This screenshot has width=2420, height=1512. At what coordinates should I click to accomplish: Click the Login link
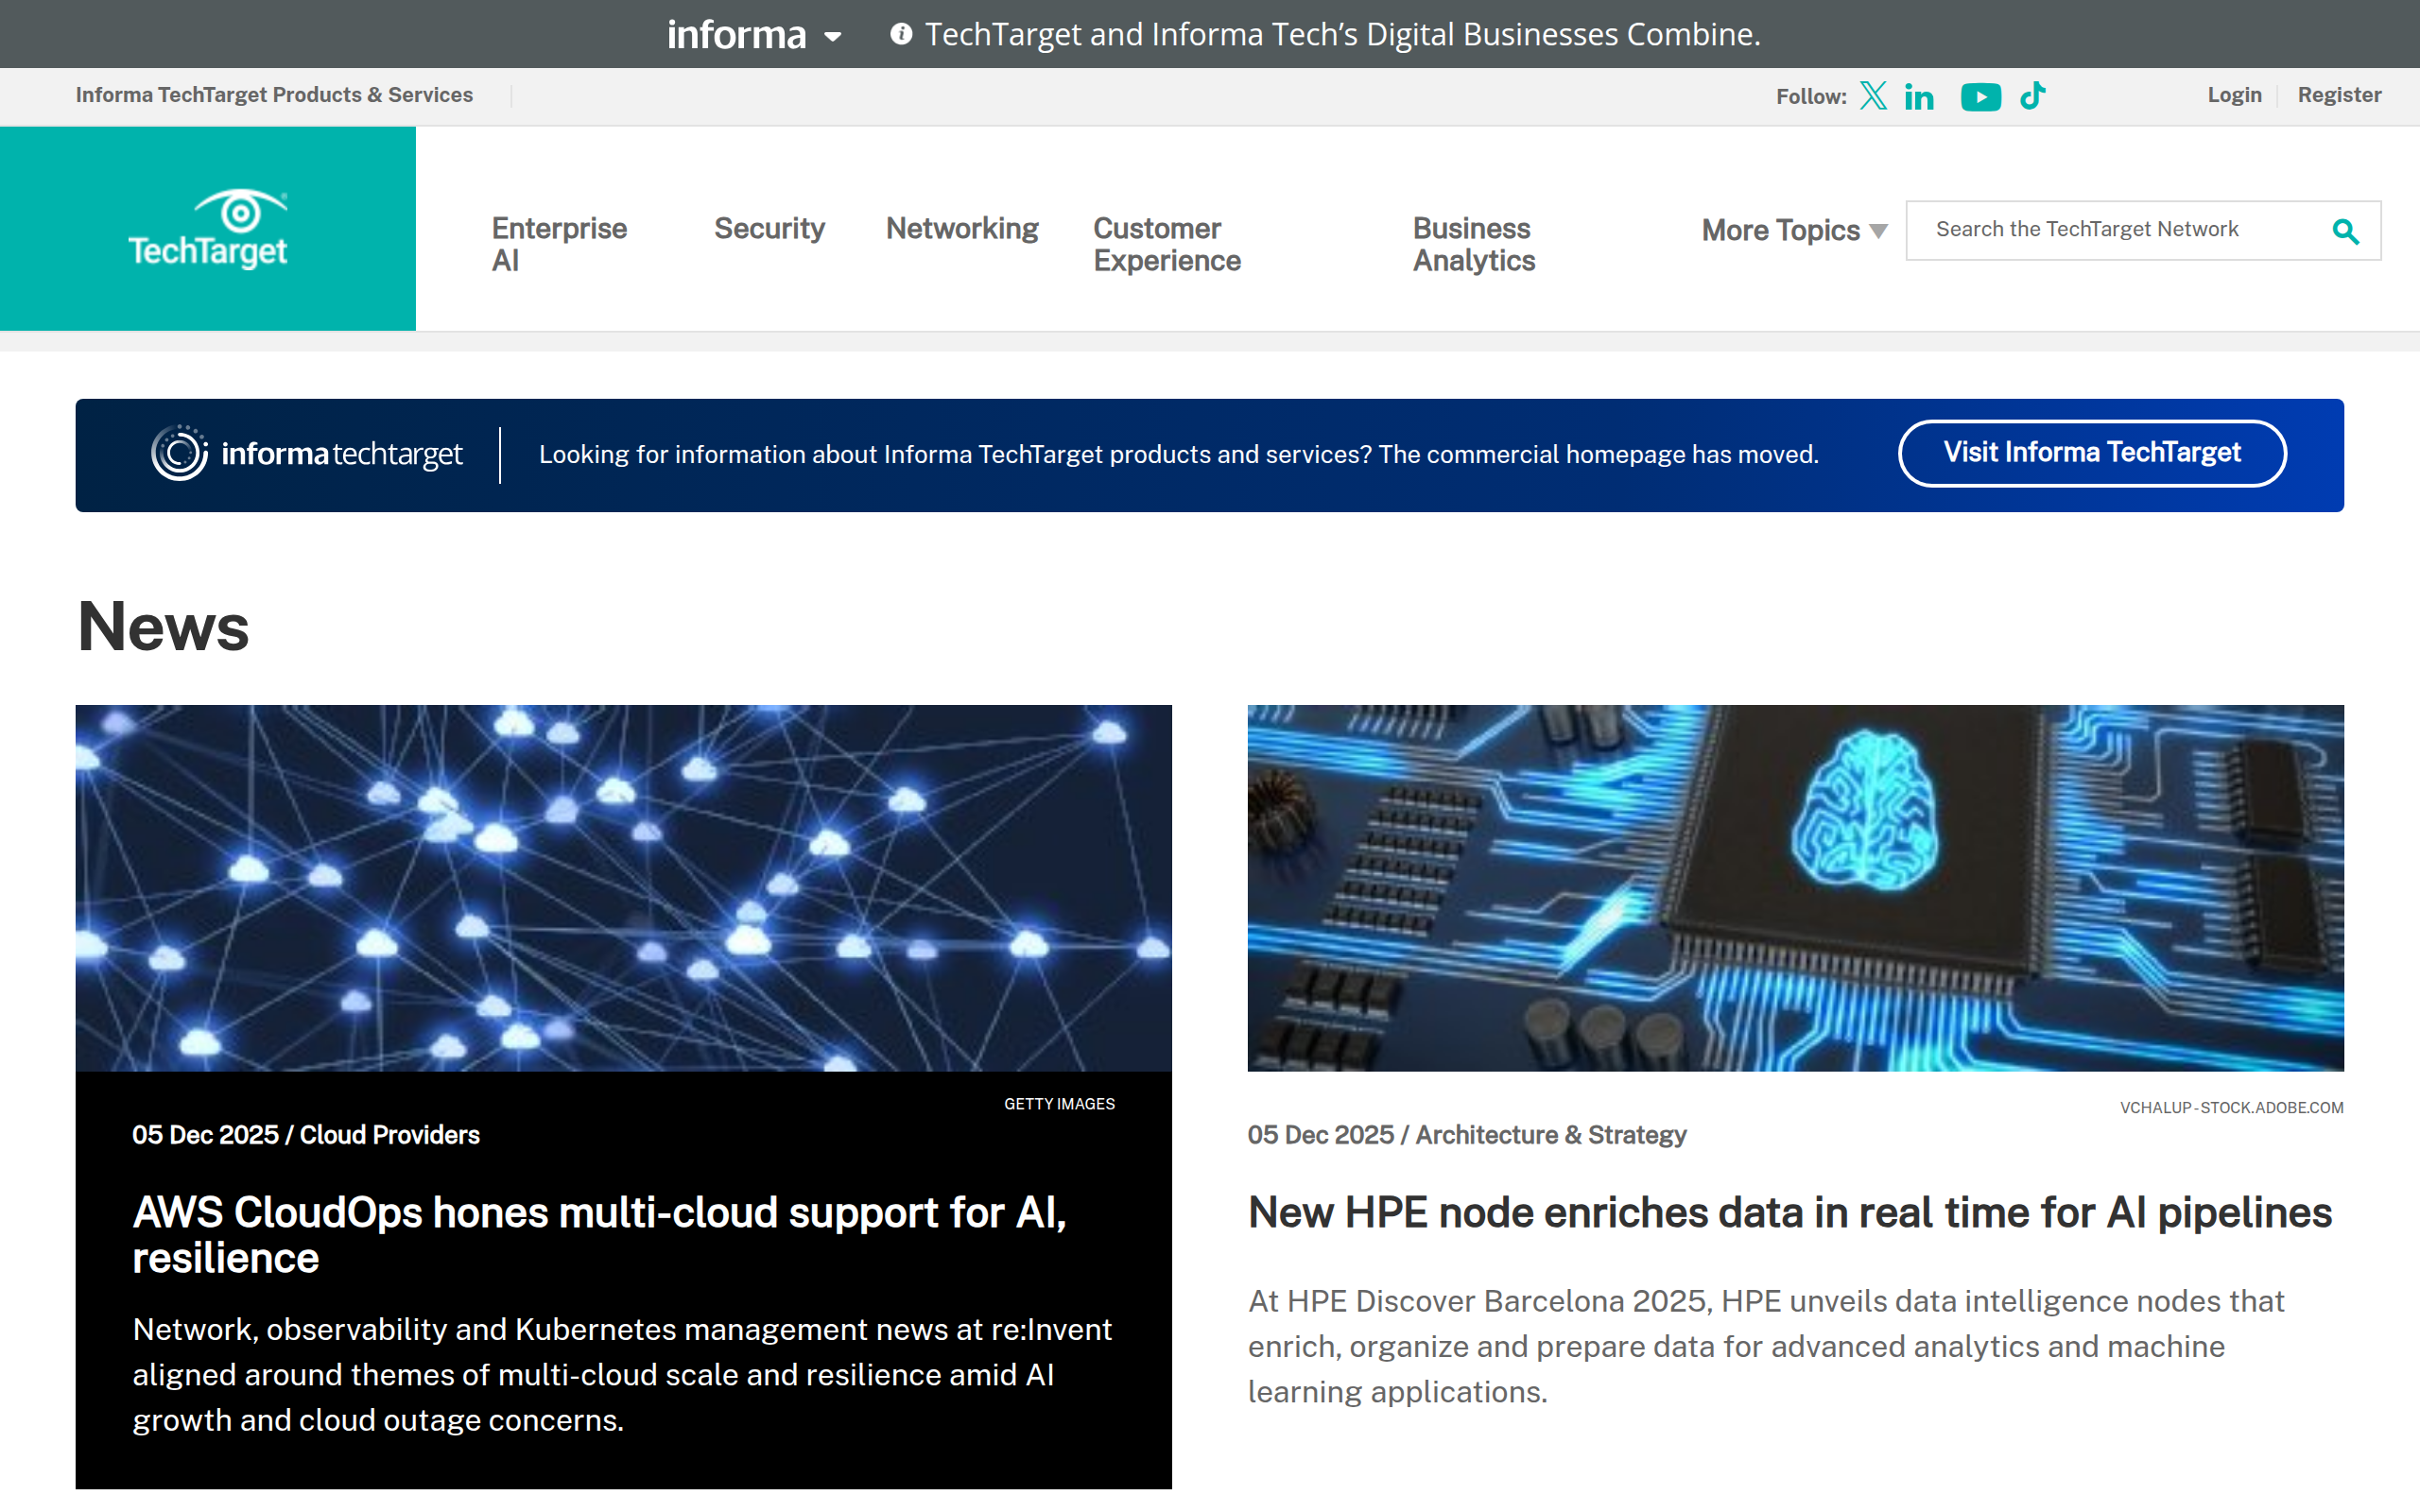click(x=2234, y=95)
